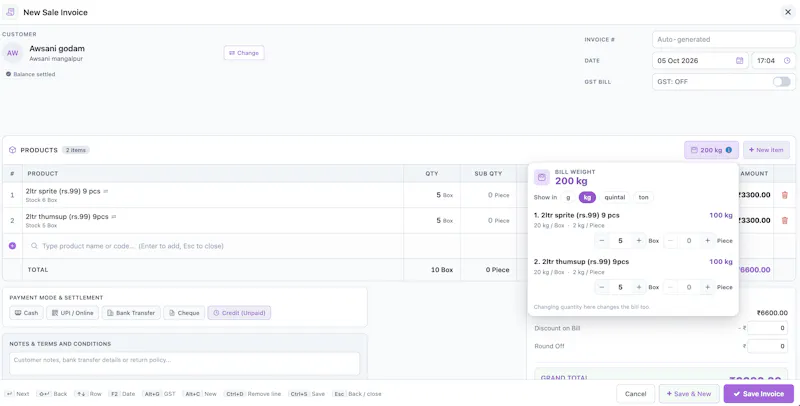Image resolution: width=800 pixels, height=406 pixels.
Task: Click the 2 items badge next to Products
Action: coord(76,150)
